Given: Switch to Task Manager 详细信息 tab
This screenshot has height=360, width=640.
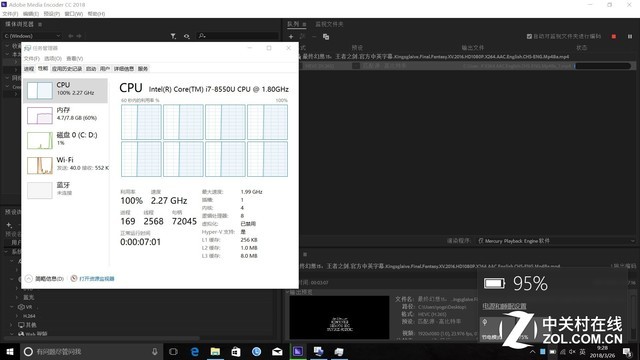Looking at the screenshot, I should tap(124, 69).
